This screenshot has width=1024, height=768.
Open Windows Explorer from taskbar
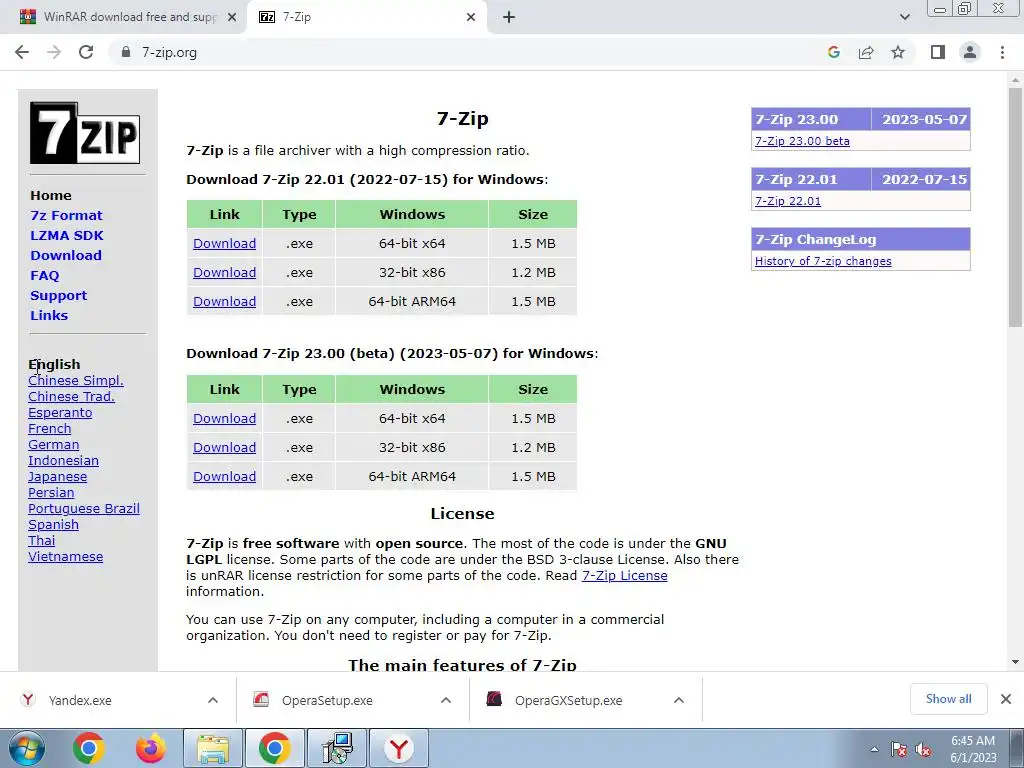pyautogui.click(x=213, y=748)
